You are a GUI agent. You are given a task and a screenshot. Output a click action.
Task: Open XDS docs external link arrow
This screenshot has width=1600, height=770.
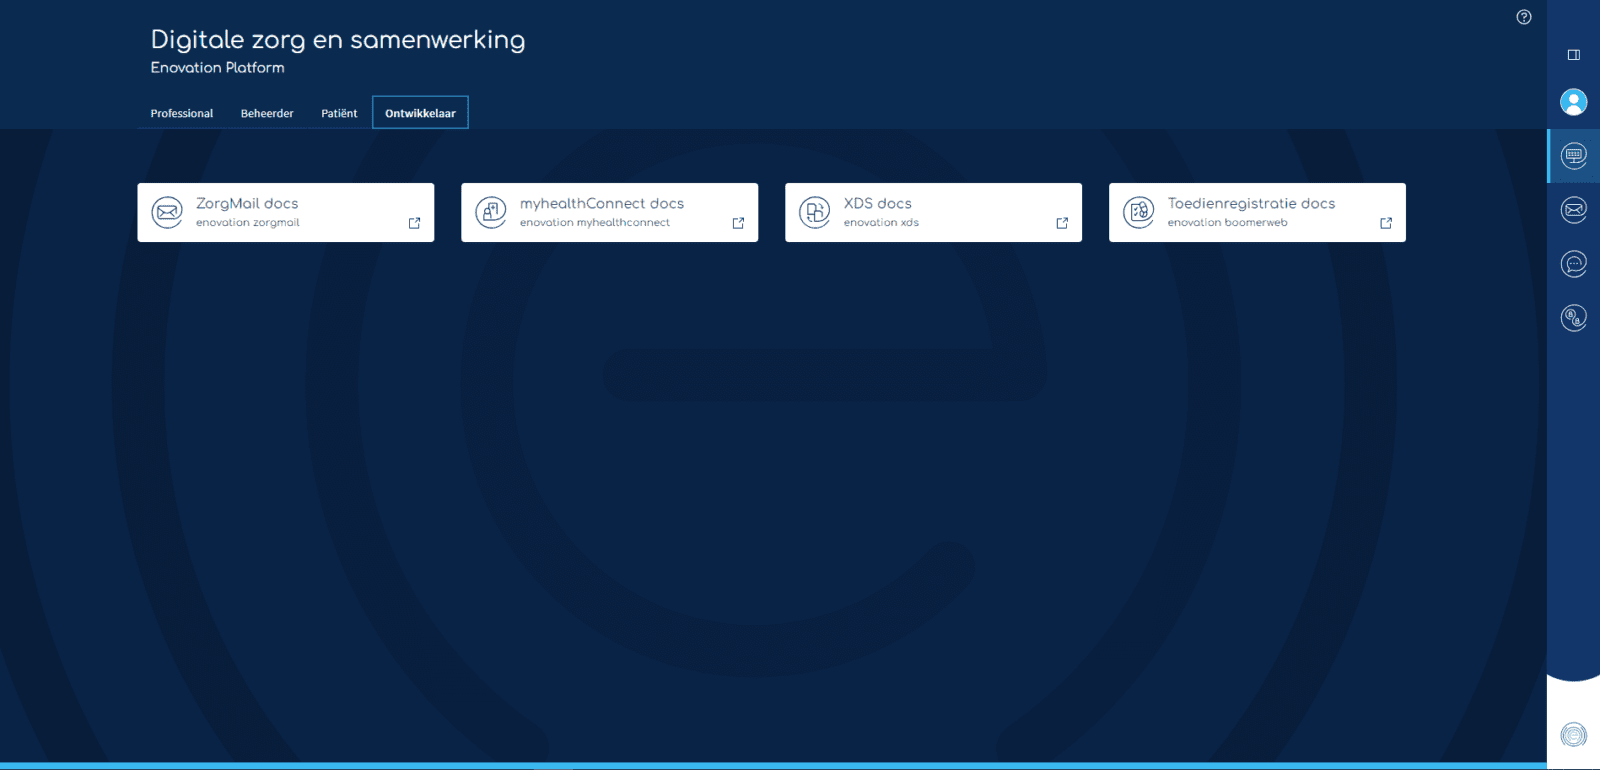tap(1062, 223)
